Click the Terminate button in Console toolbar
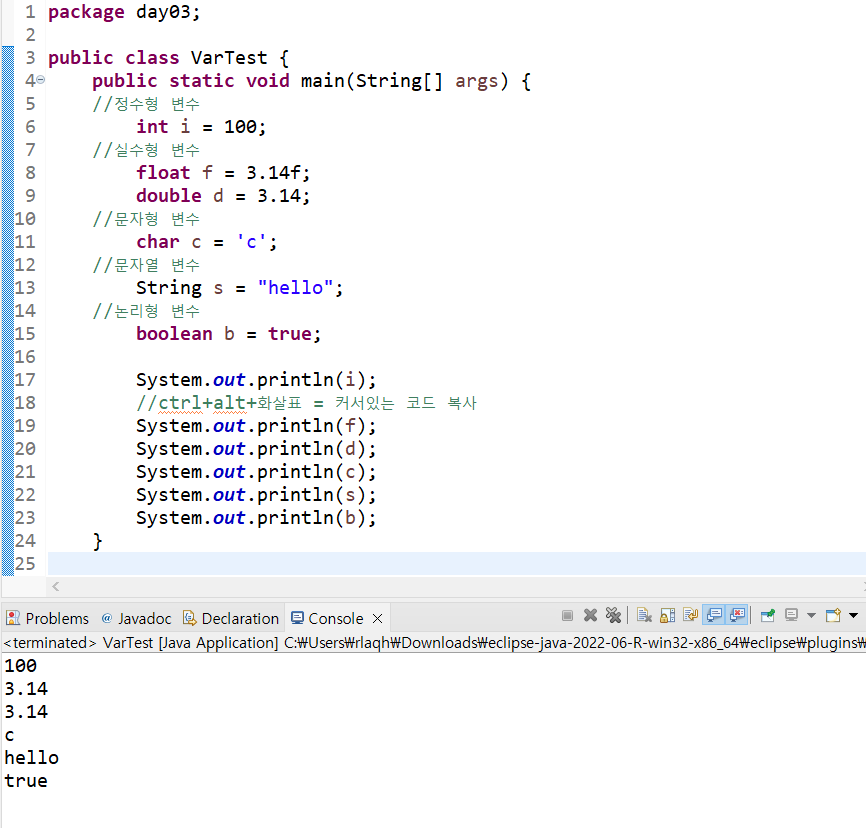Viewport: 866px width, 828px height. pos(567,615)
